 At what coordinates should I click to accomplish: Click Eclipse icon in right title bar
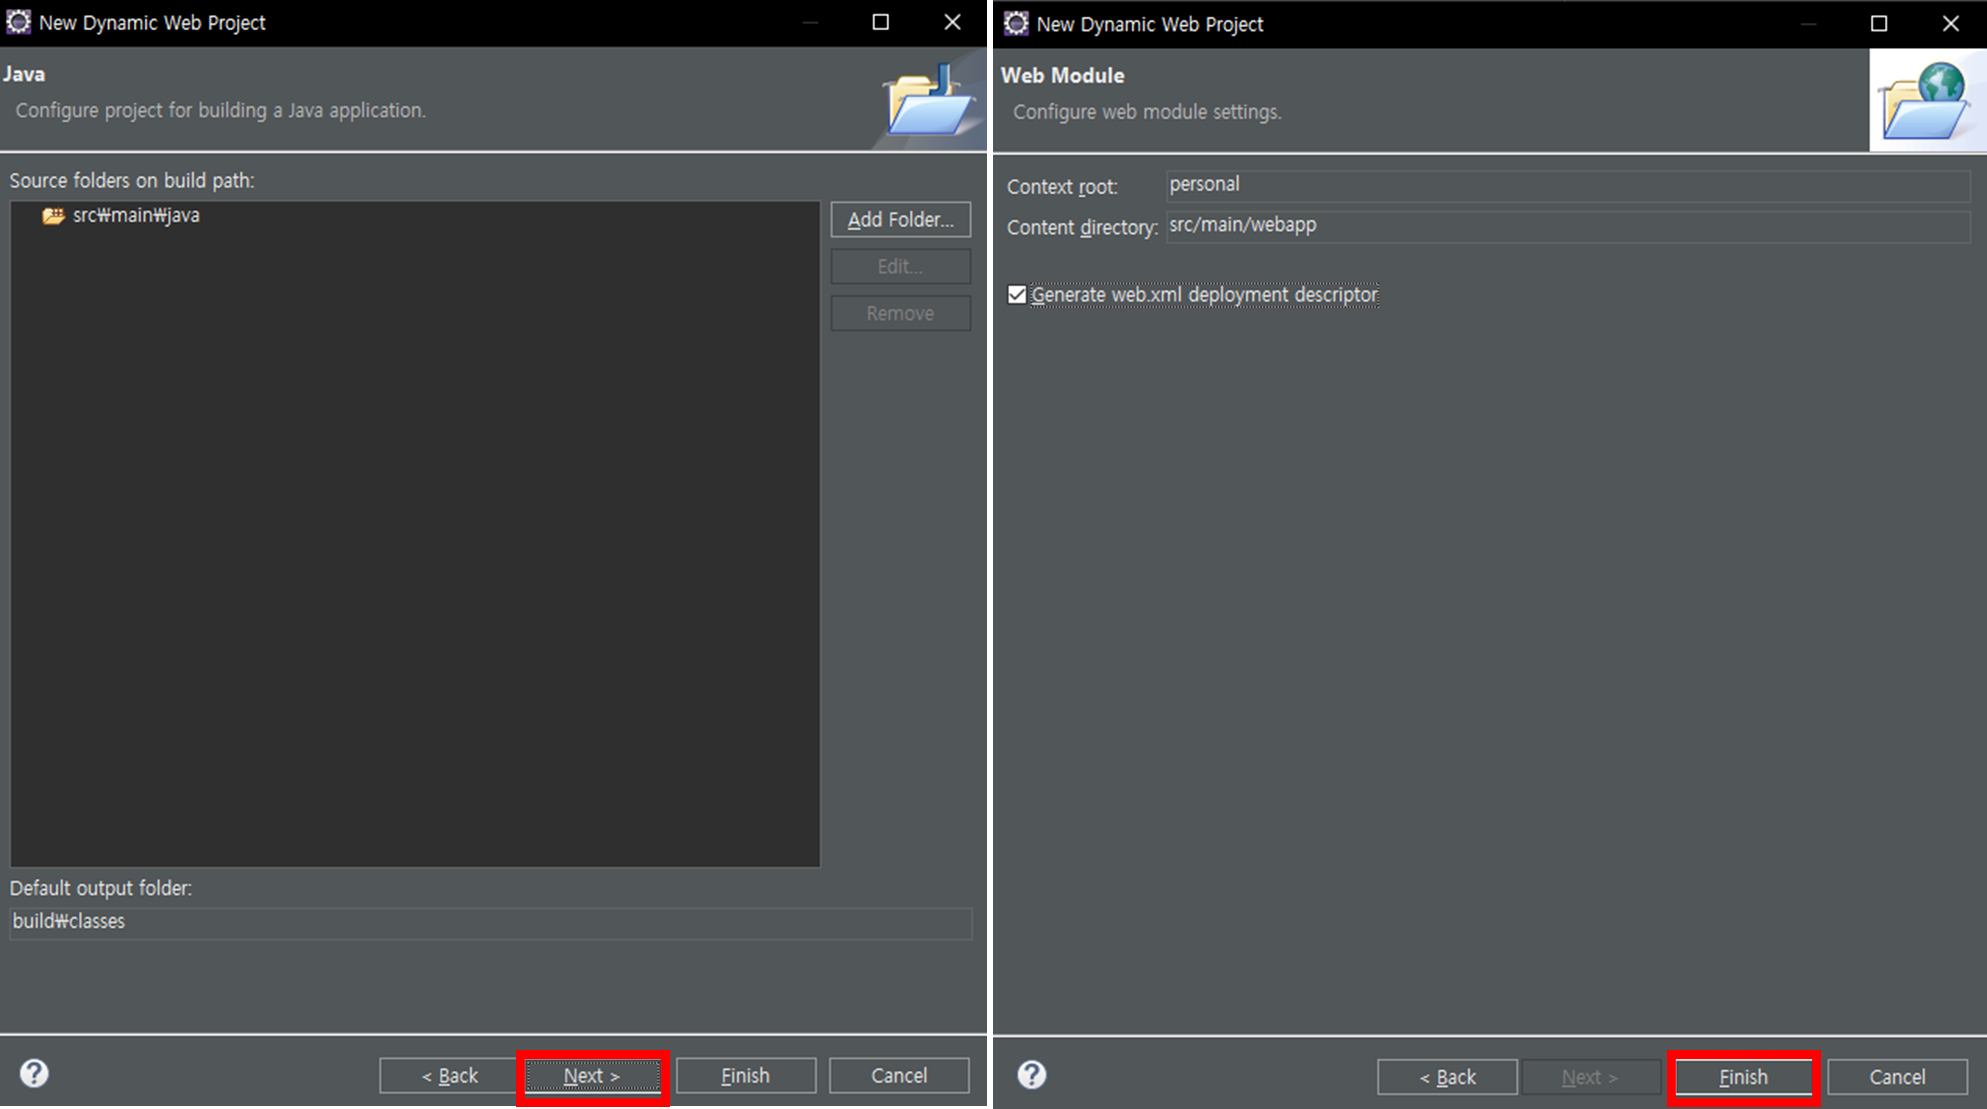[1015, 23]
